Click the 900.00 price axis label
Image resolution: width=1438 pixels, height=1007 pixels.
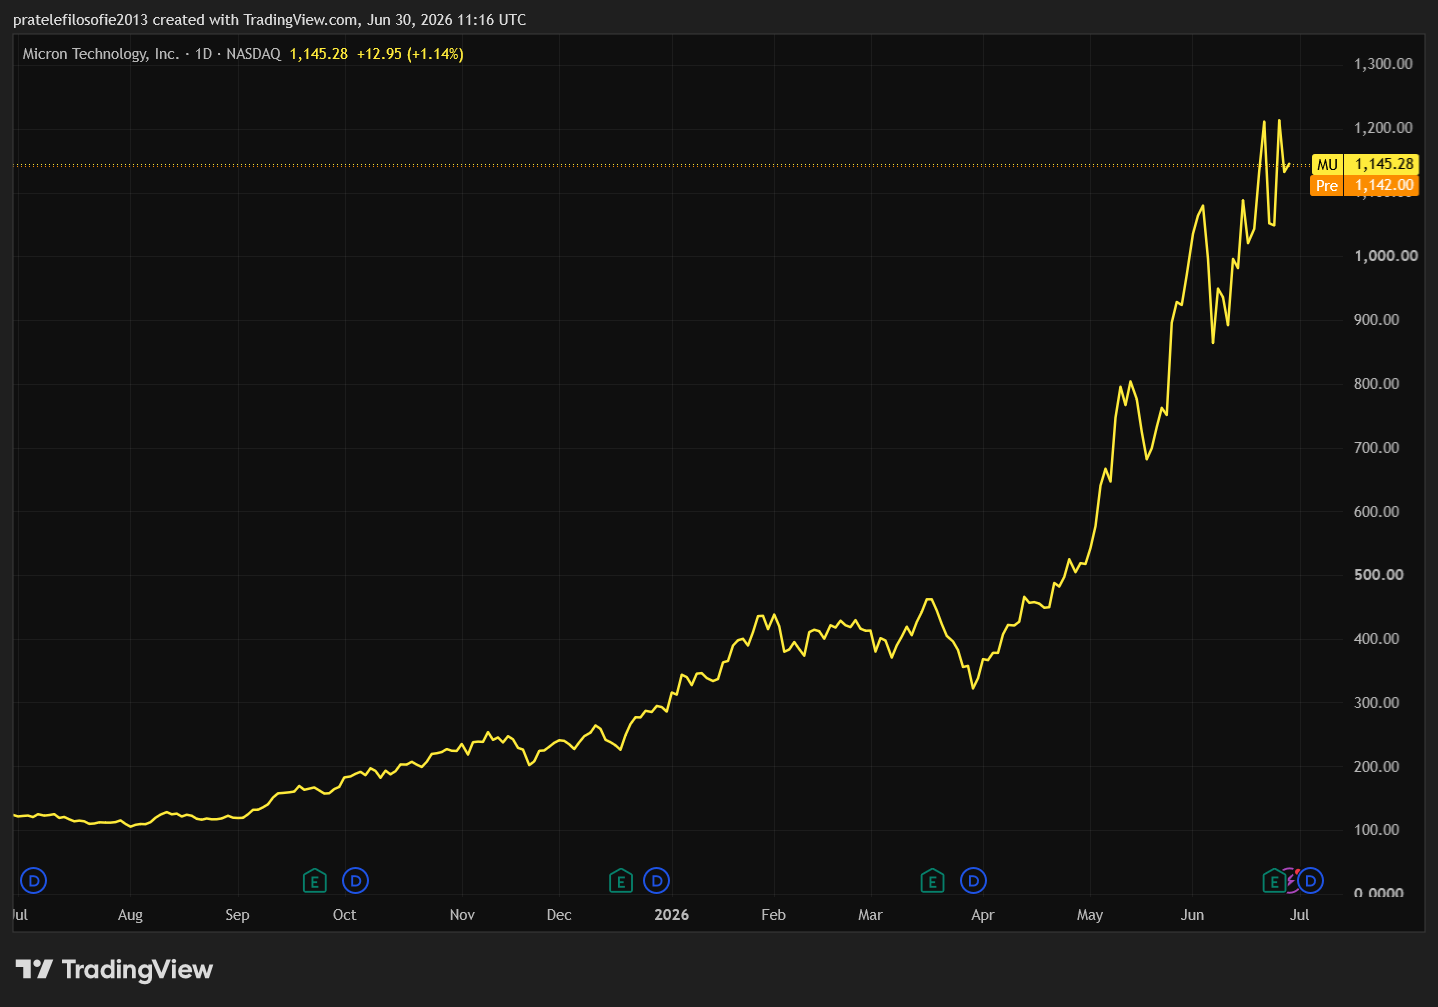pyautogui.click(x=1377, y=320)
